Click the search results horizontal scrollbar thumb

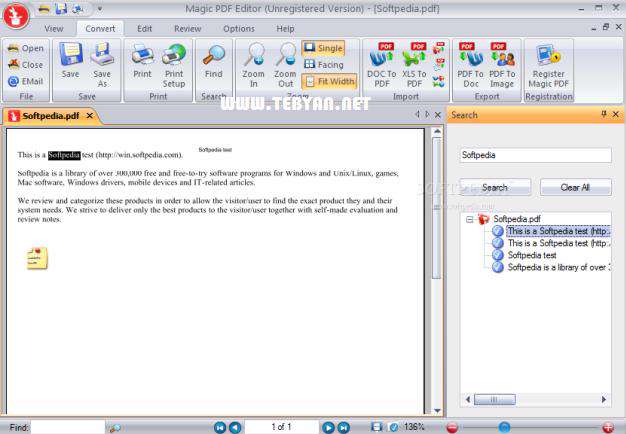(x=495, y=399)
